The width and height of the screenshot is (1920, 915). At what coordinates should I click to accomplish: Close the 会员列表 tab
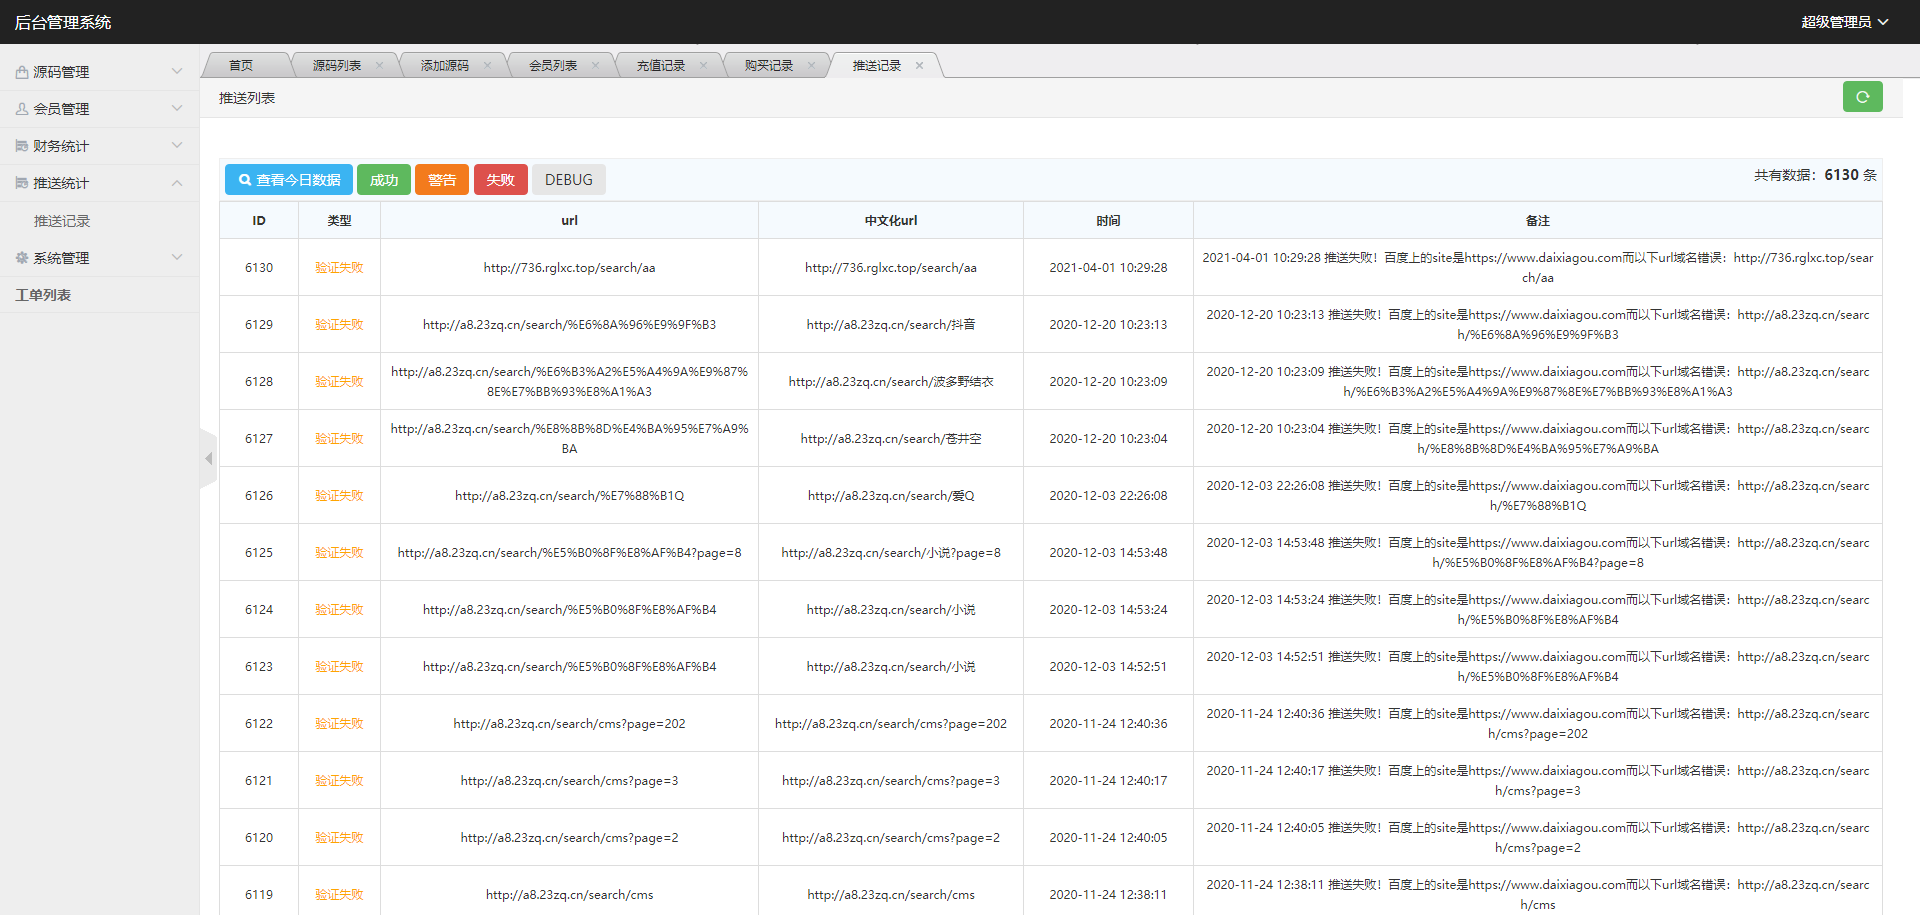coord(595,66)
